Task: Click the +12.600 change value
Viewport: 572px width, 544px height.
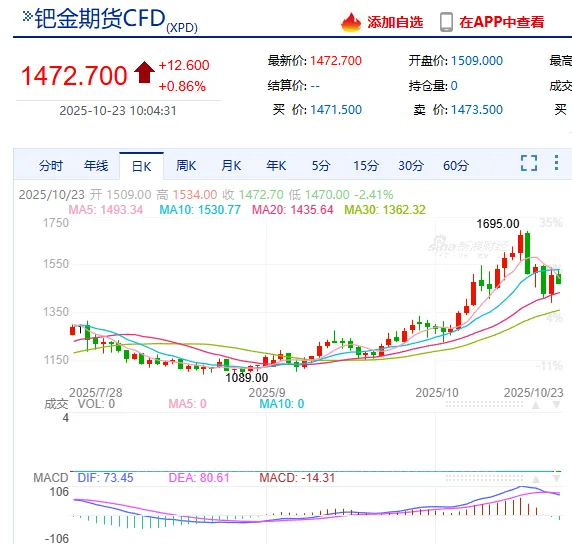Action: 184,65
